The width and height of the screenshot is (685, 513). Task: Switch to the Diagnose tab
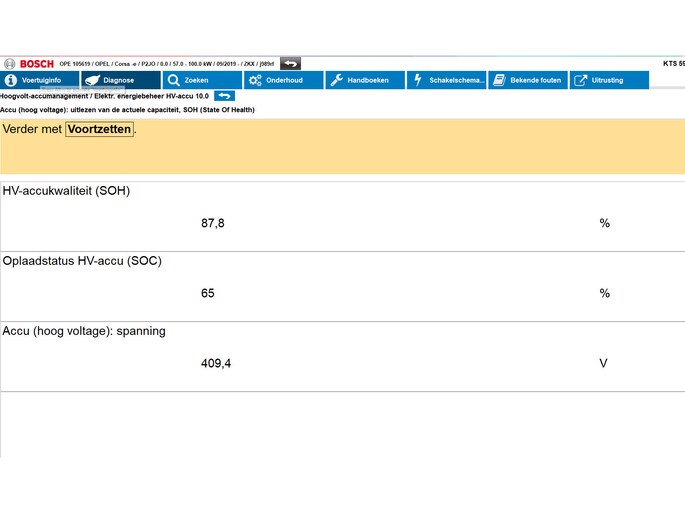[x=119, y=80]
